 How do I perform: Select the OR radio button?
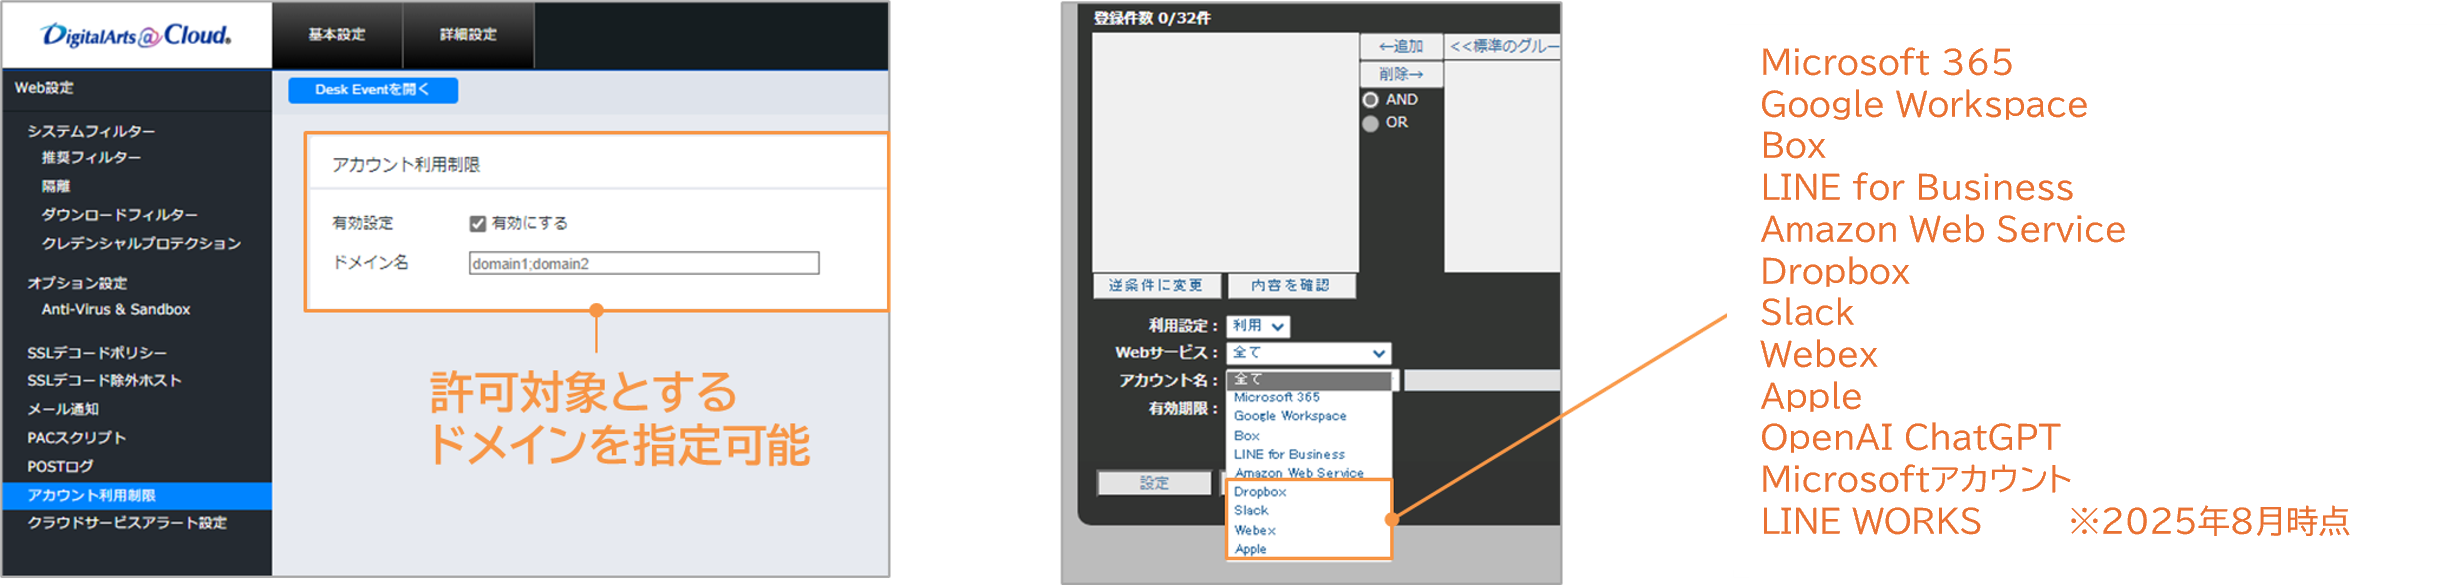[1371, 123]
